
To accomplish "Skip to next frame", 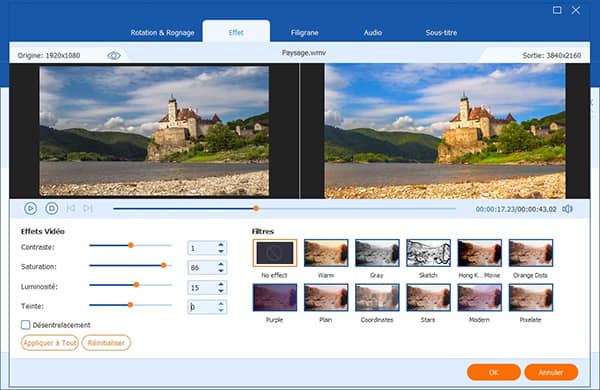I will pos(88,209).
